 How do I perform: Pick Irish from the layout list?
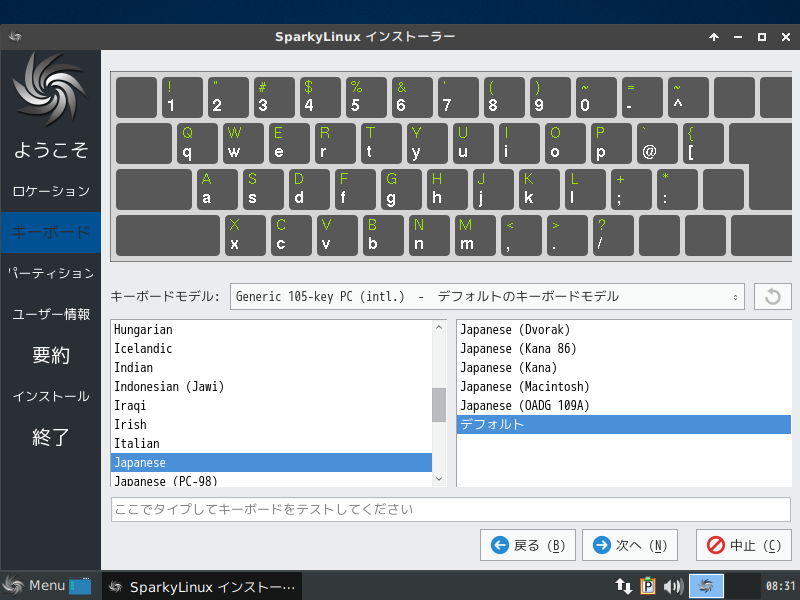coord(271,424)
